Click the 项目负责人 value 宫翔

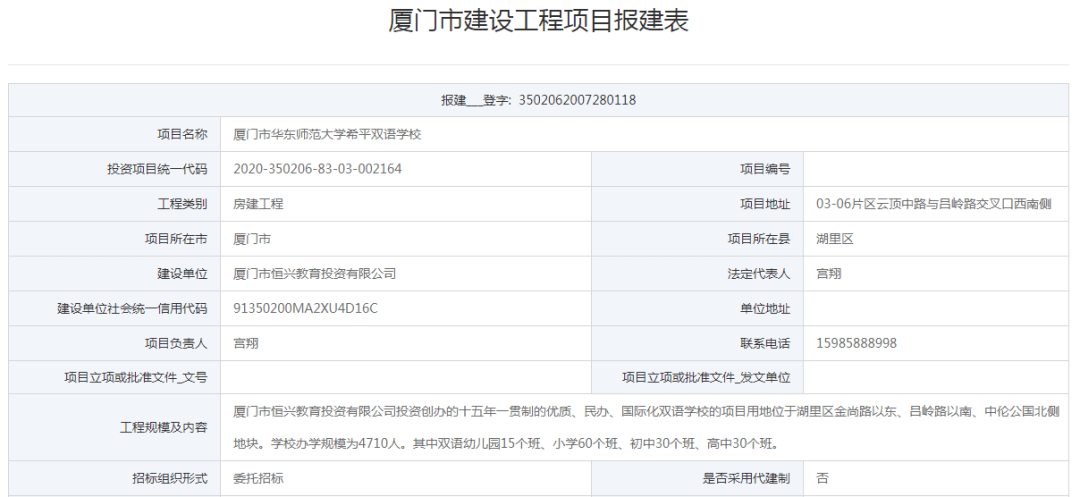point(246,343)
